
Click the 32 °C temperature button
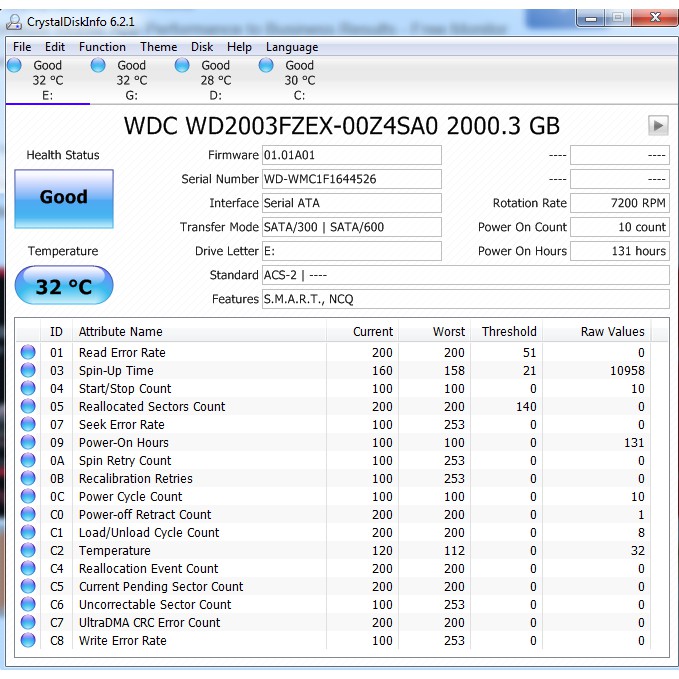64,287
